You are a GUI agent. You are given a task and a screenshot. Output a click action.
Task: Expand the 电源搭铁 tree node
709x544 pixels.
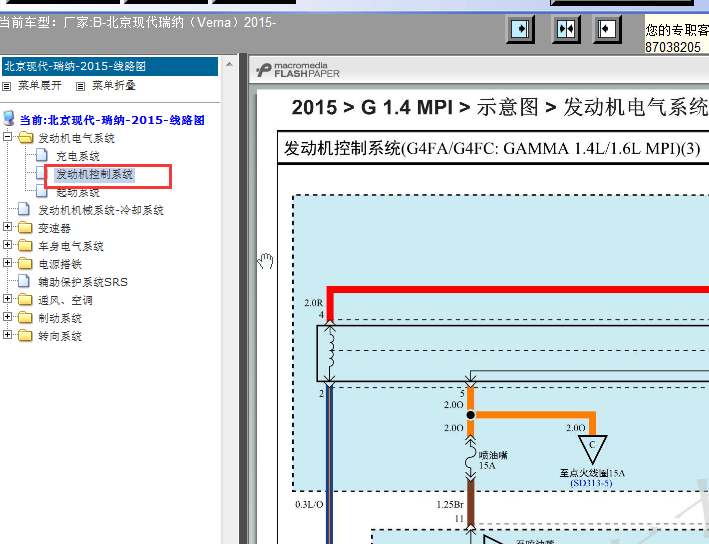tap(7, 263)
